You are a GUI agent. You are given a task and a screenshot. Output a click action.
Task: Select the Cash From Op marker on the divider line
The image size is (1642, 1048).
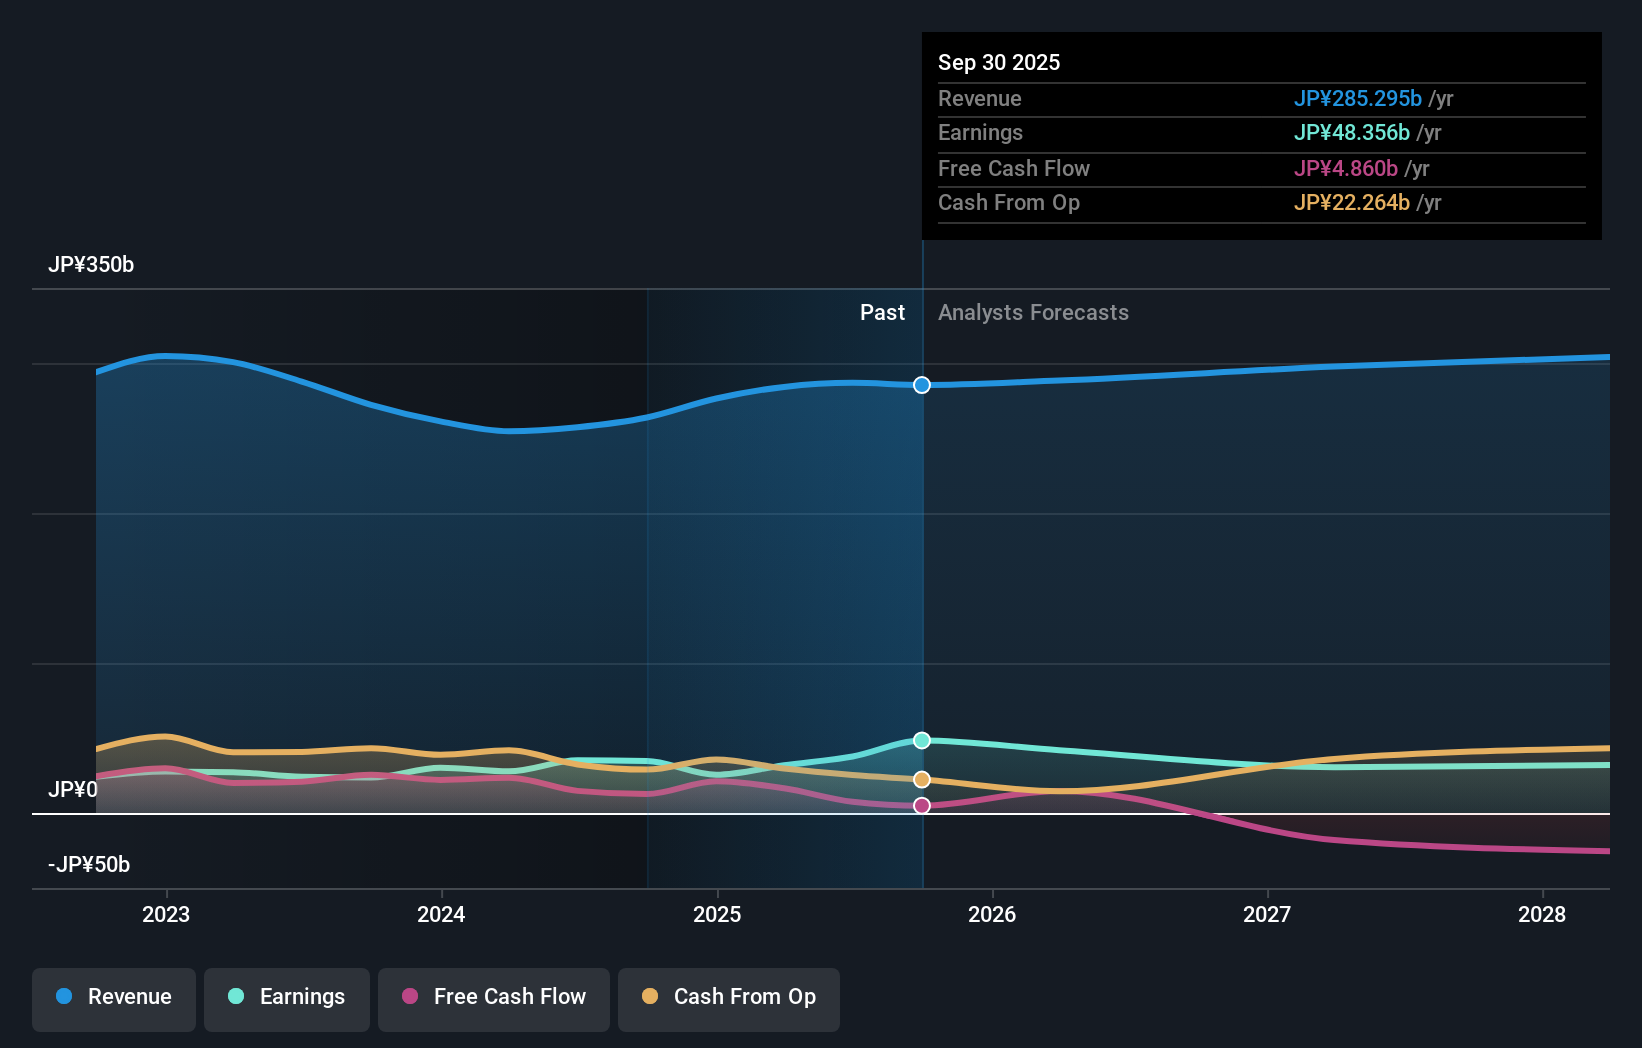tap(921, 779)
